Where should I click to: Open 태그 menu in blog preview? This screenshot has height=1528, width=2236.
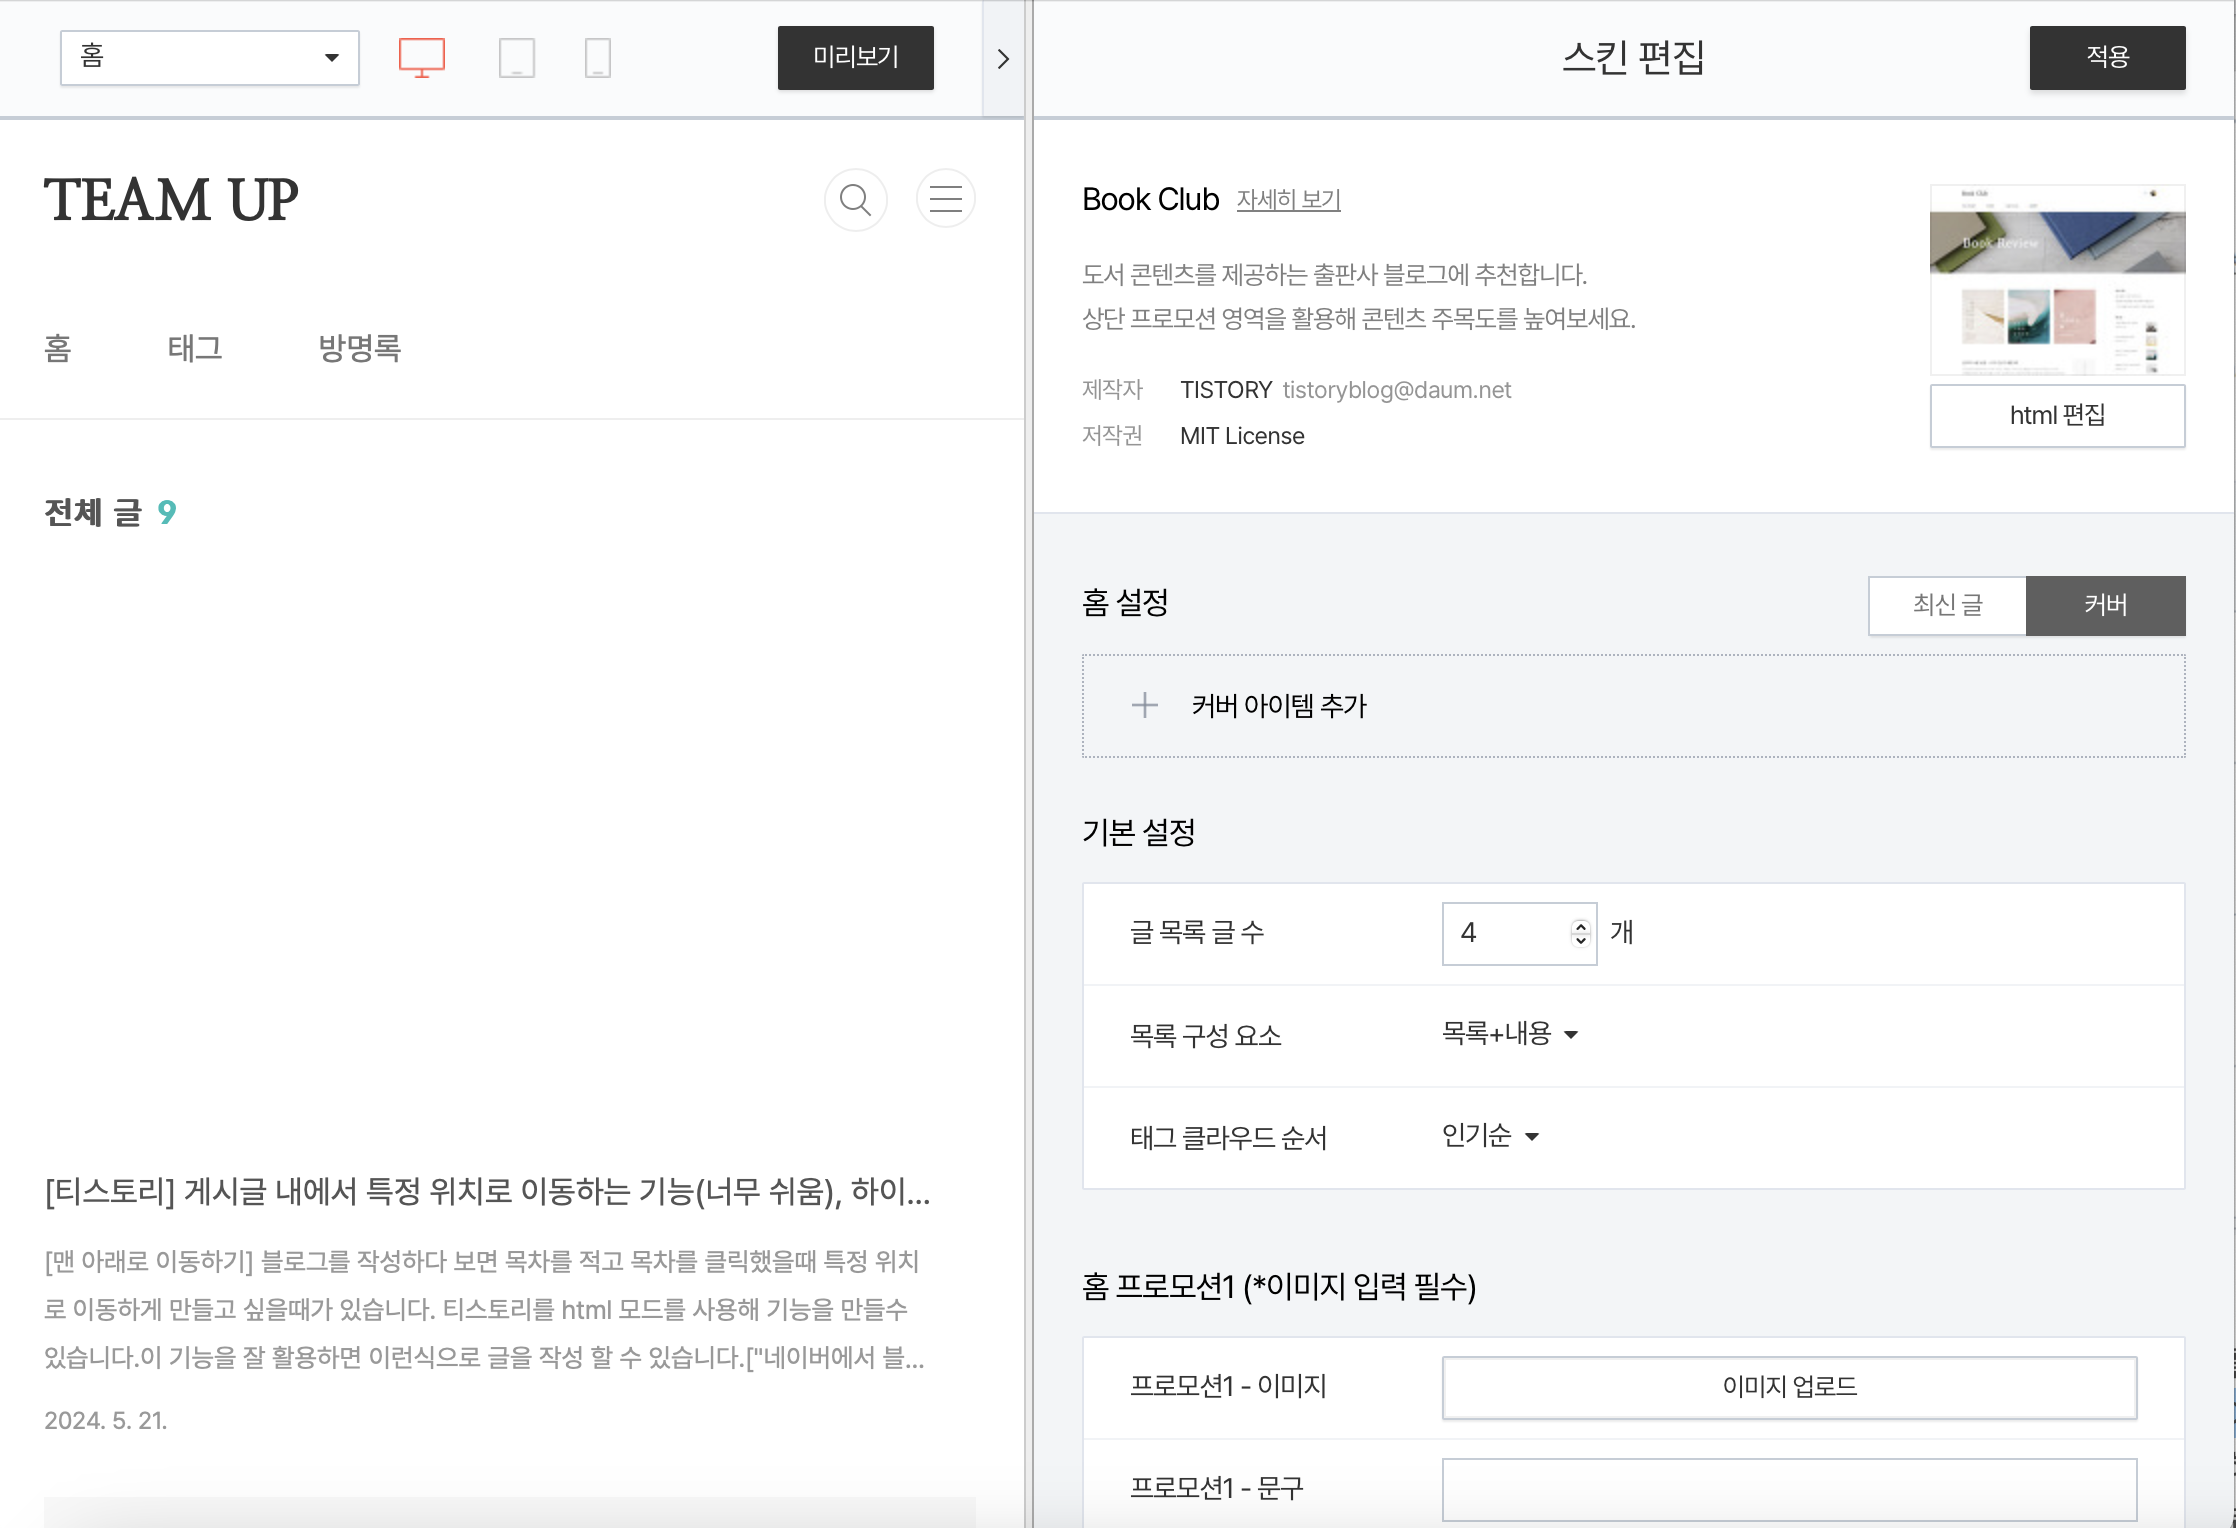pyautogui.click(x=194, y=348)
